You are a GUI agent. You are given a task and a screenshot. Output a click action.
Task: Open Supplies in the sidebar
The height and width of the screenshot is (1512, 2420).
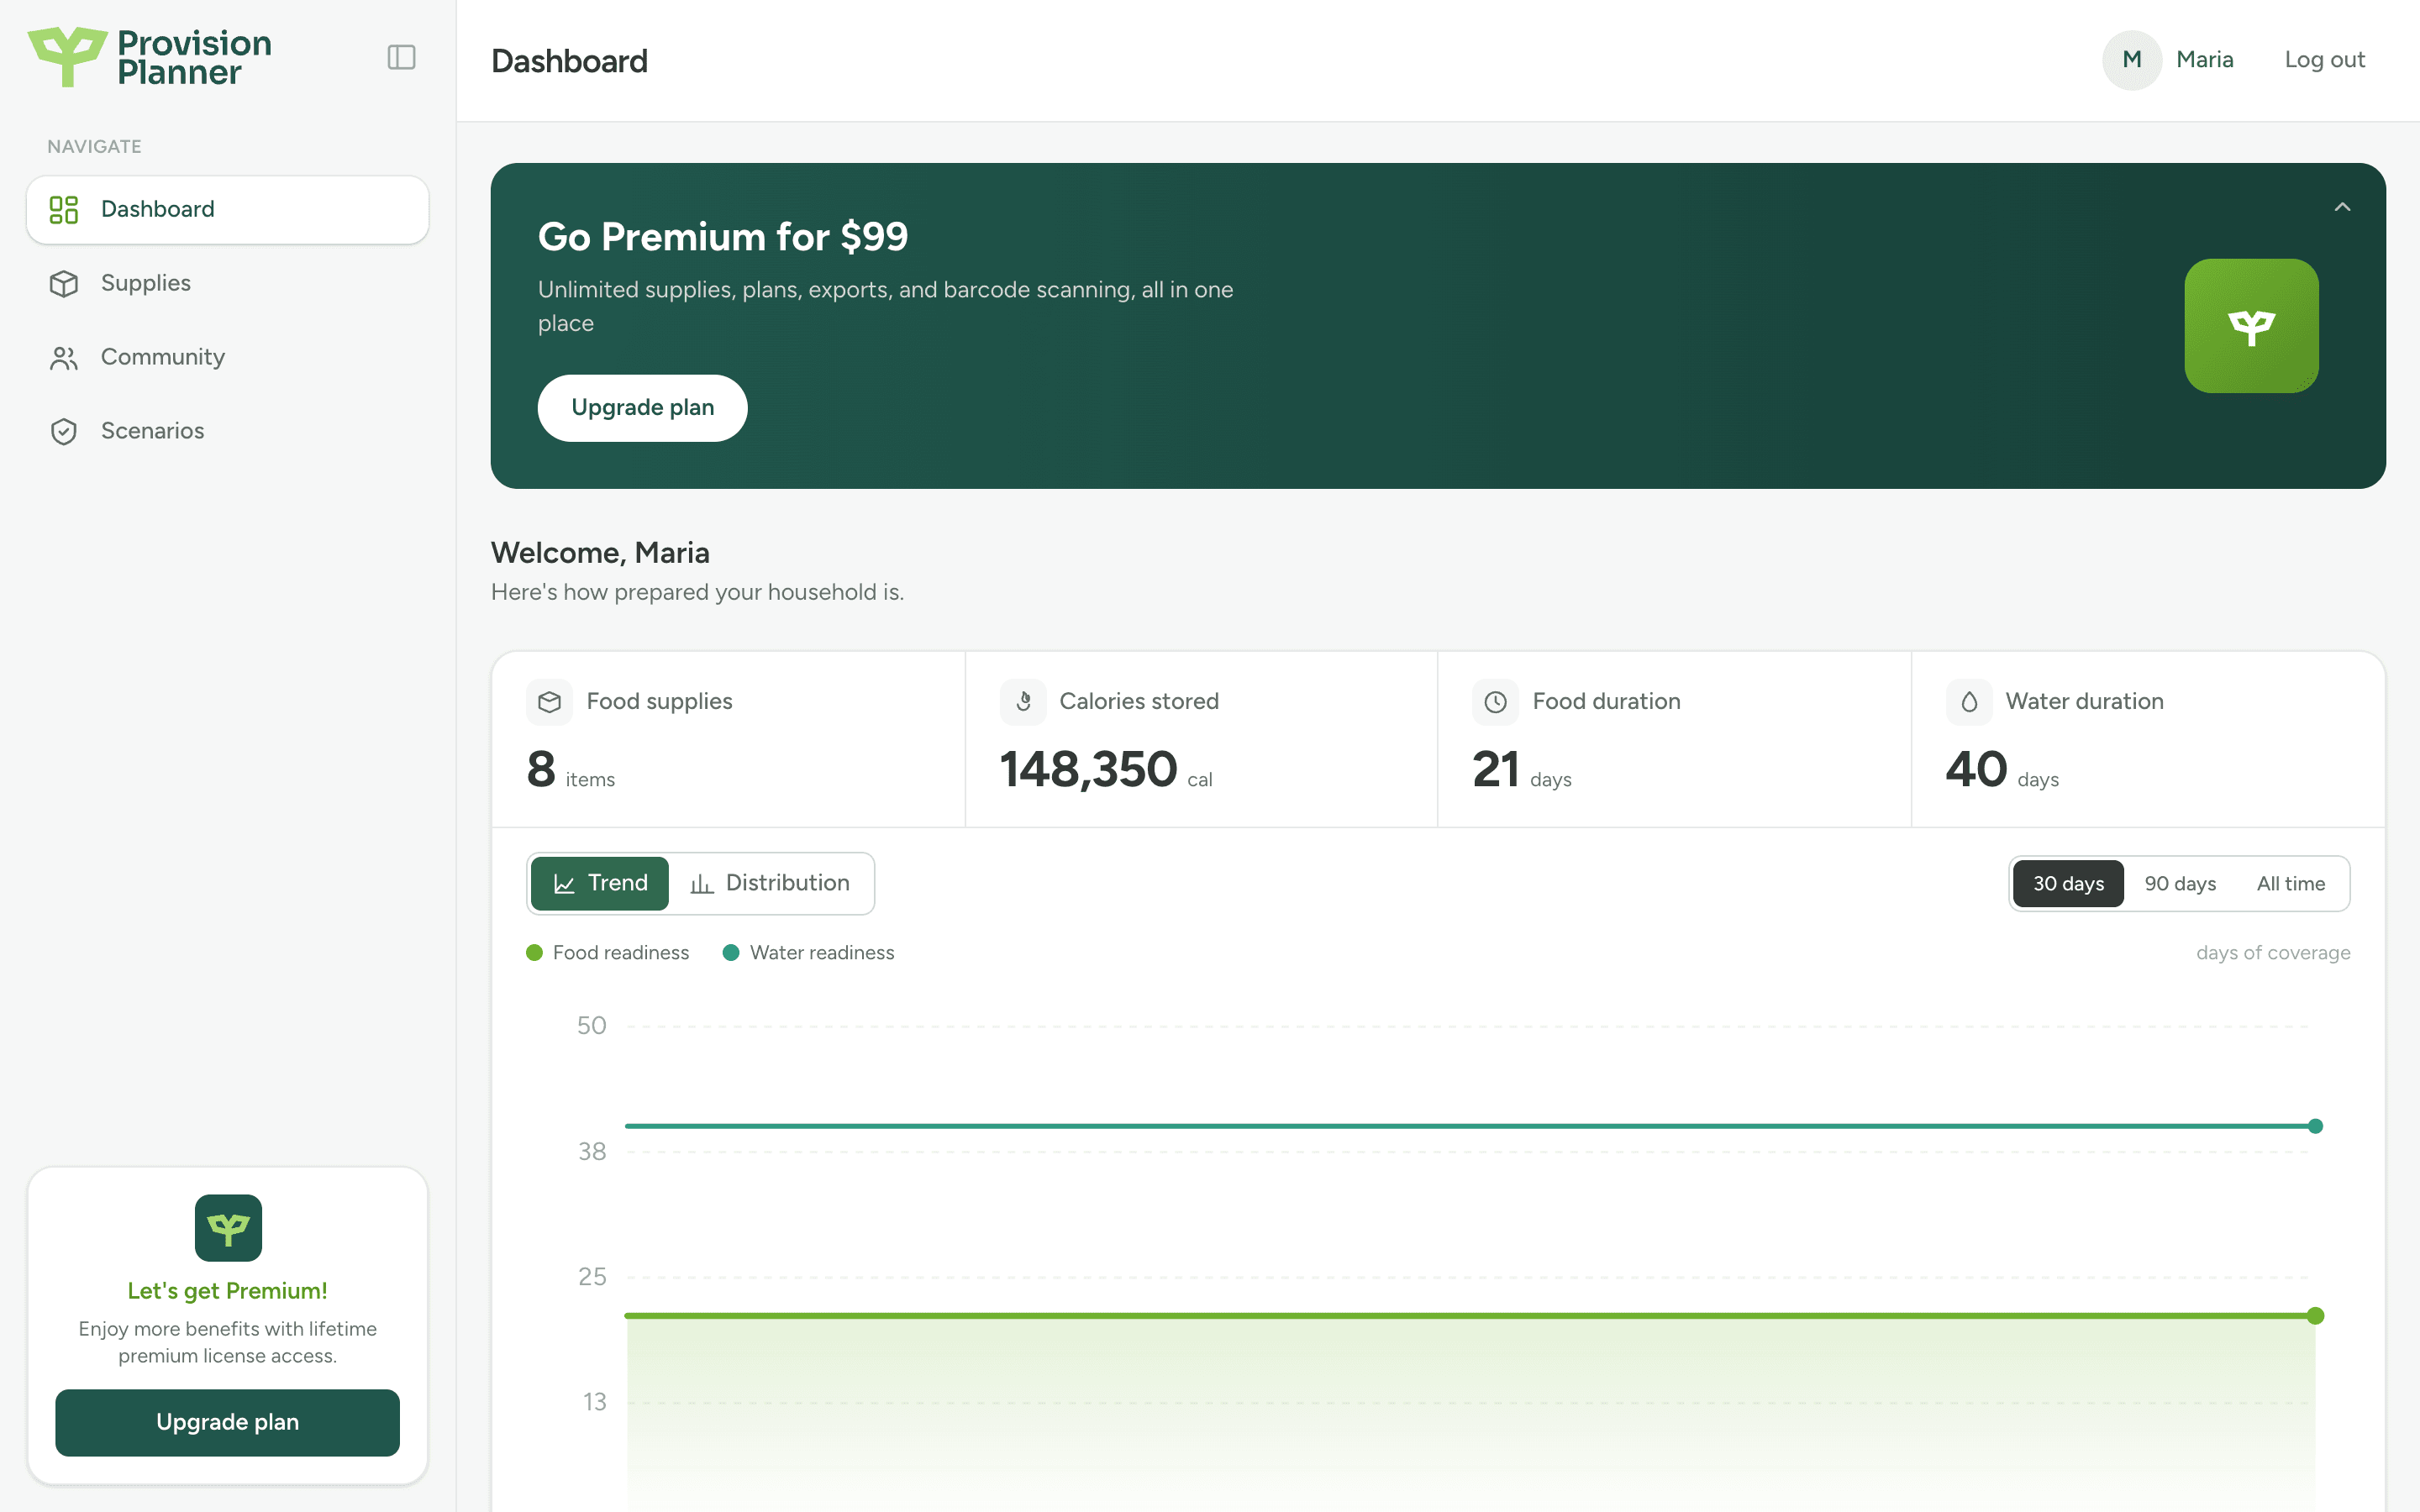tap(227, 283)
